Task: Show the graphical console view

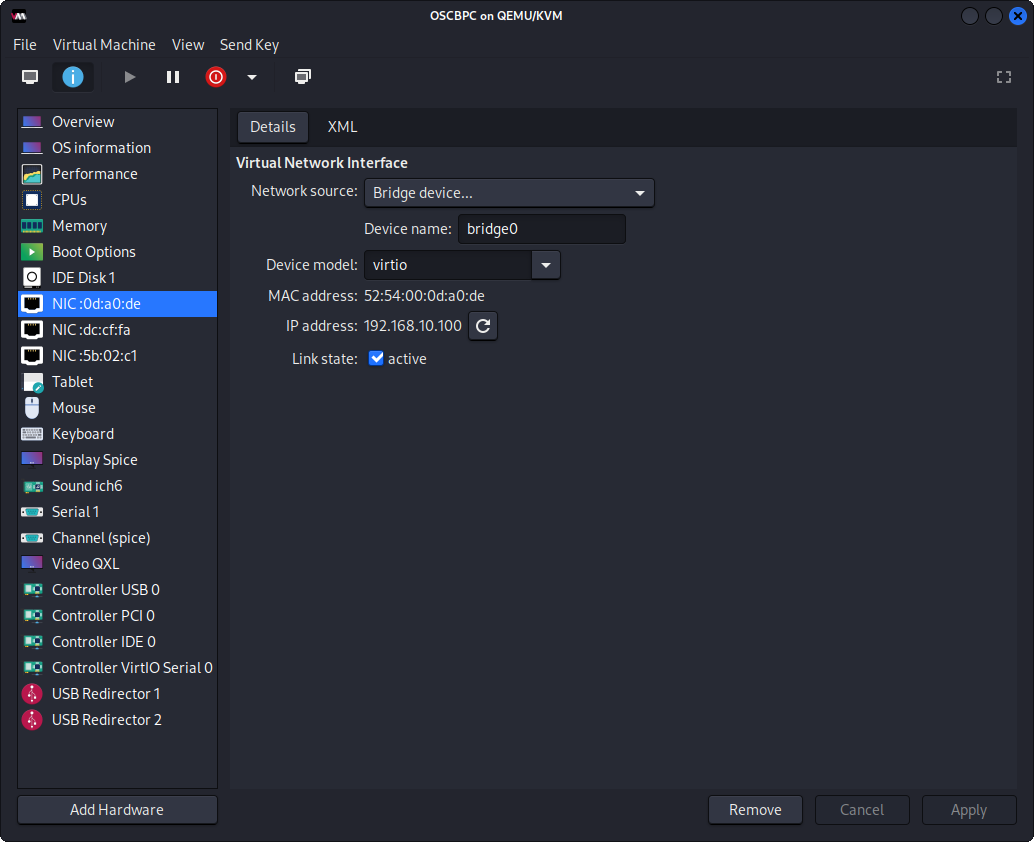Action: coord(30,77)
